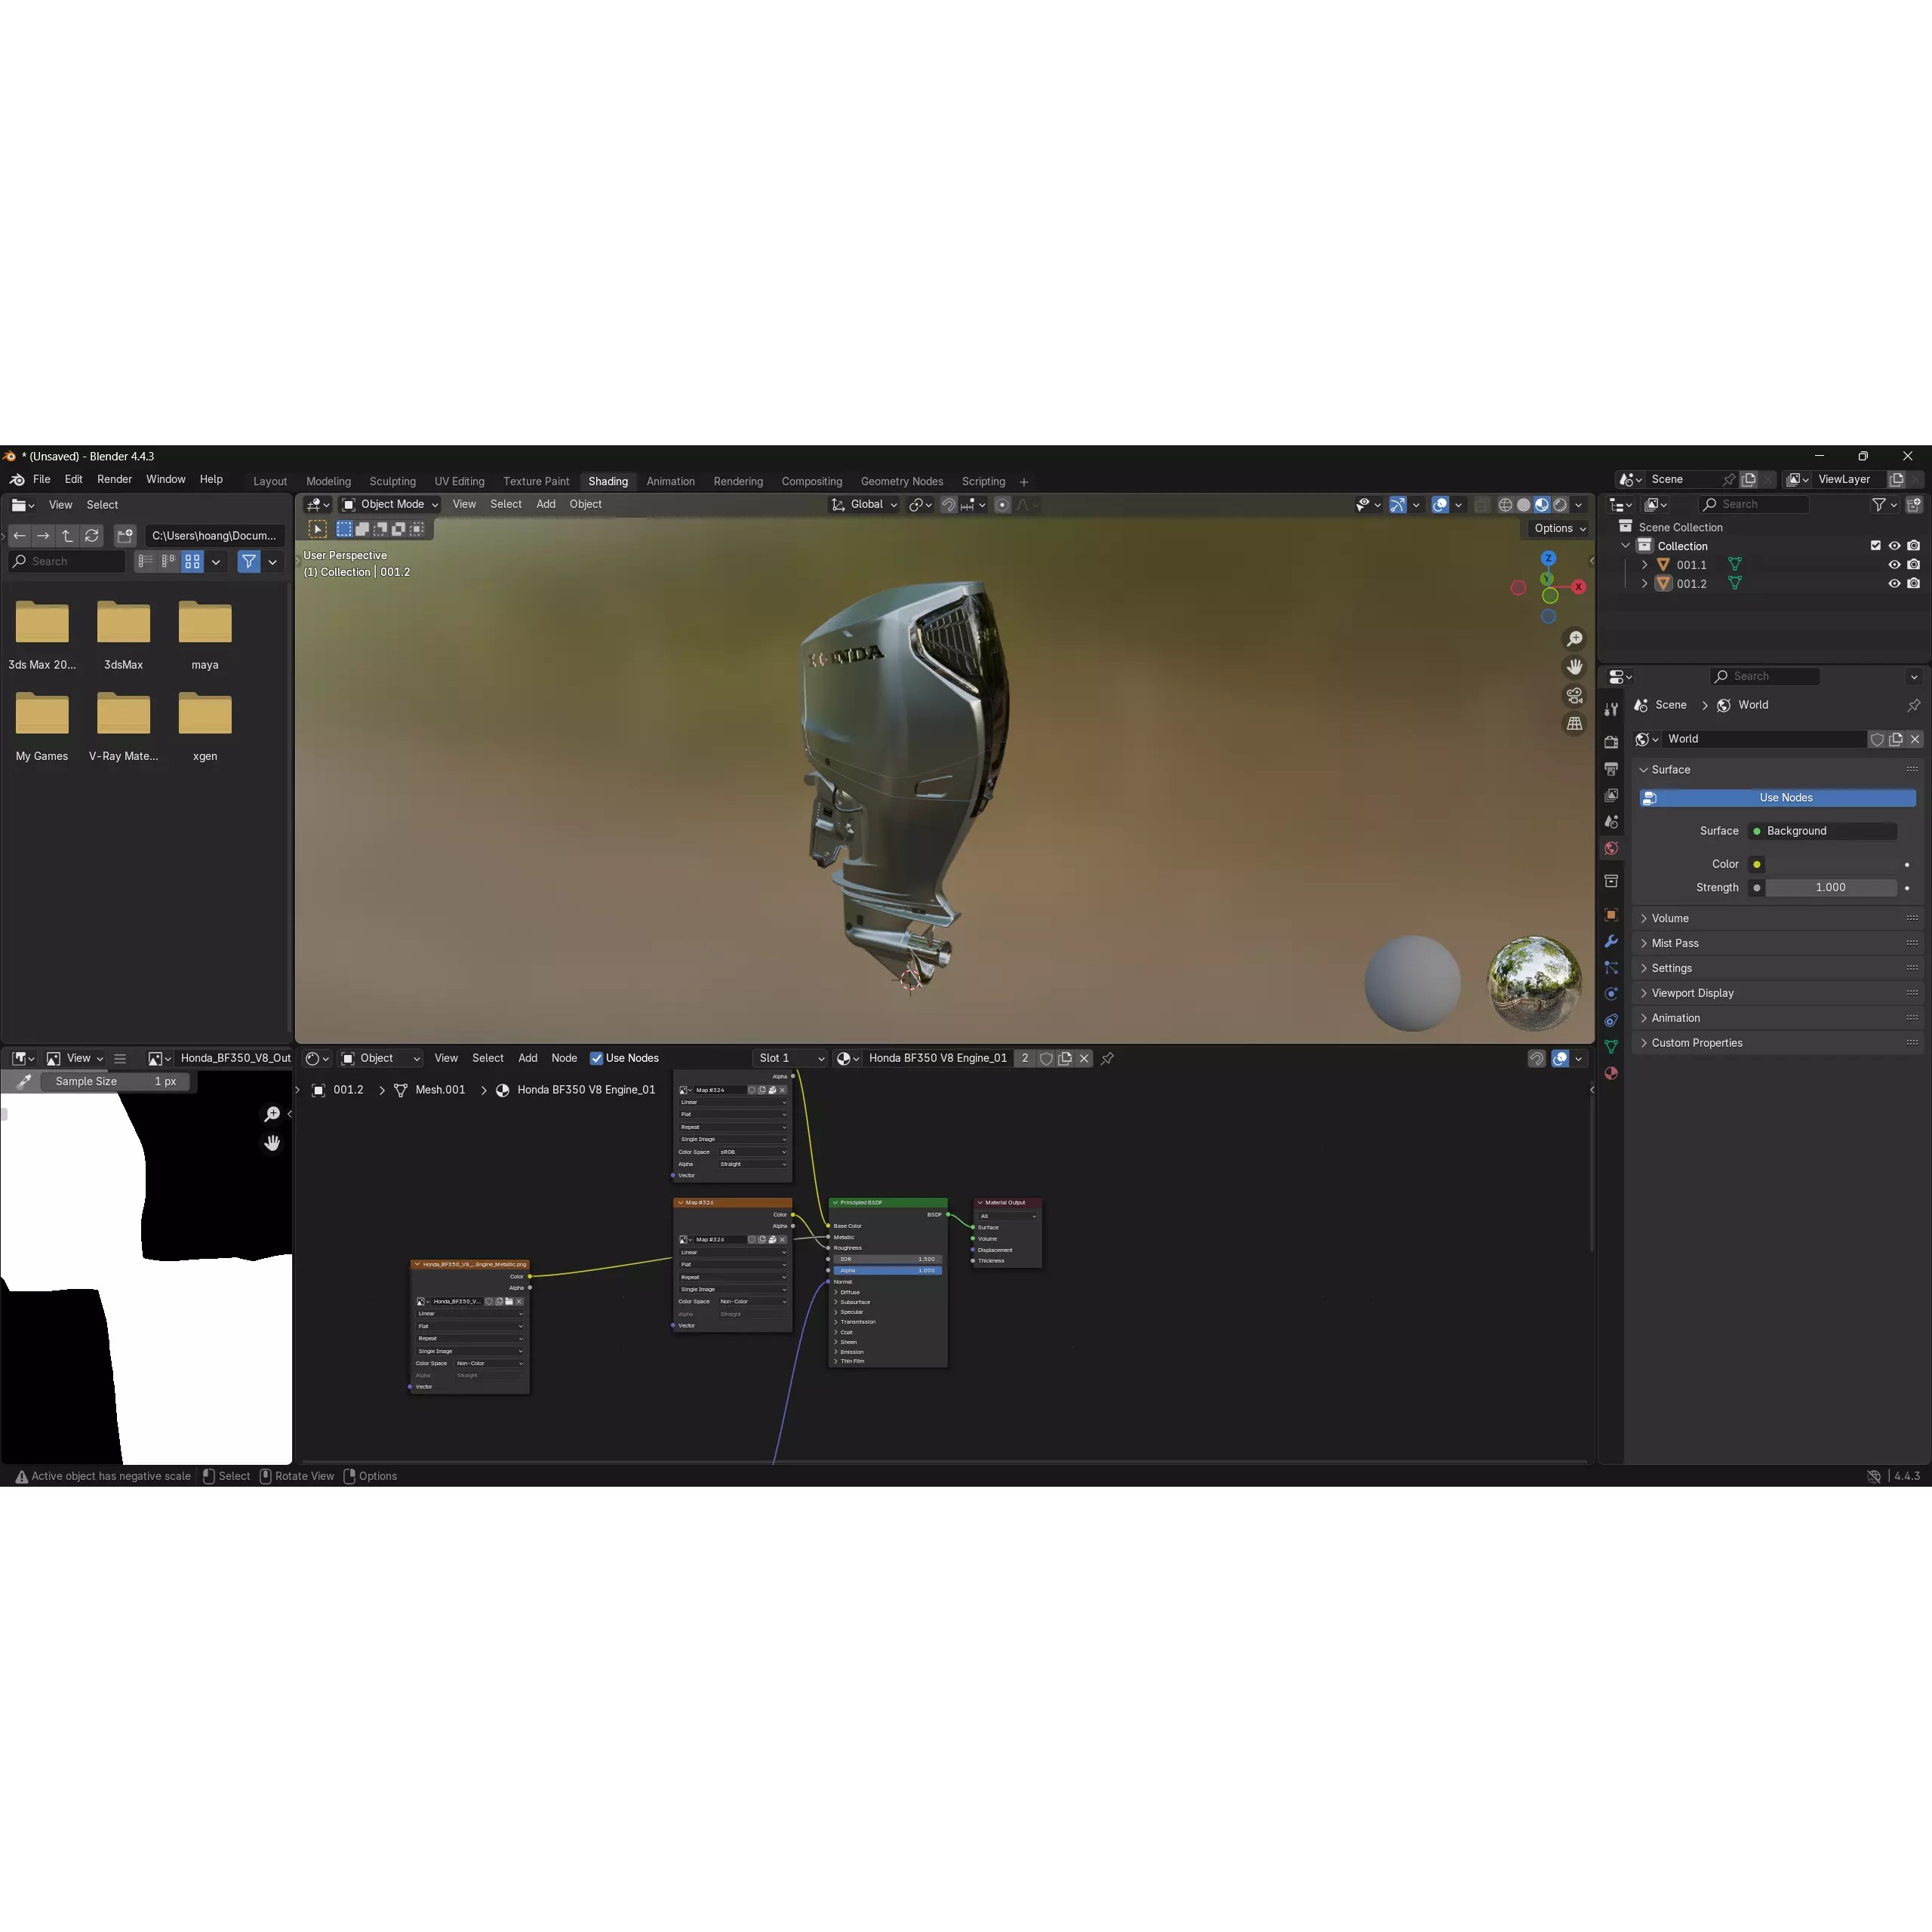Click the viewport zoom magnifier icon
The image size is (1932, 1932).
pyautogui.click(x=1574, y=639)
